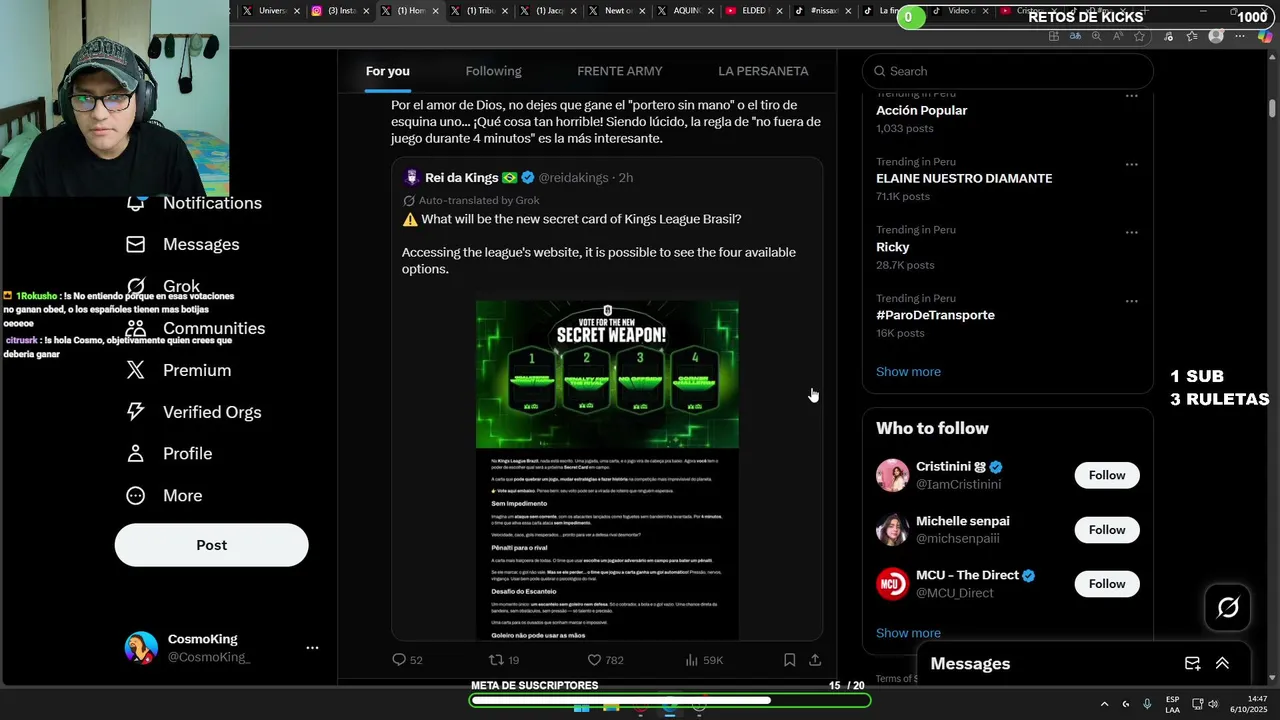This screenshot has width=1280, height=720.
Task: Open the Premium X icon in sidebar
Action: pos(136,370)
